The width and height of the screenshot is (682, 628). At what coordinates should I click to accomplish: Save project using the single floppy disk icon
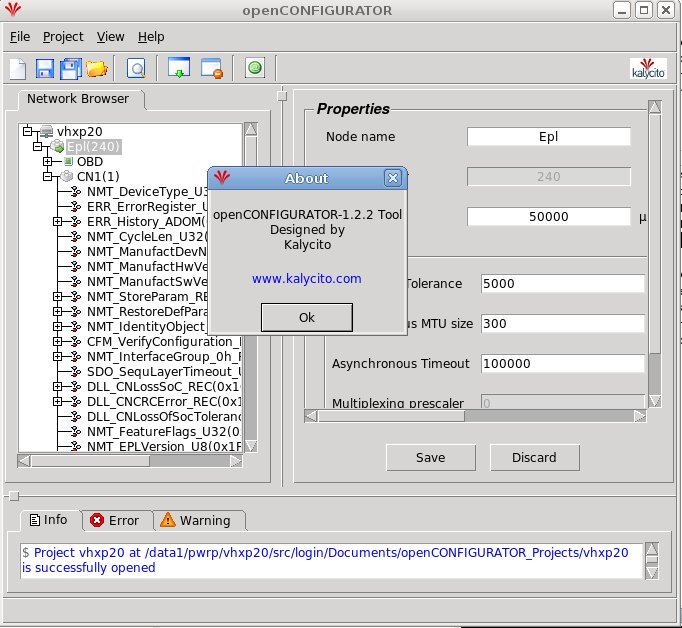coord(44,69)
